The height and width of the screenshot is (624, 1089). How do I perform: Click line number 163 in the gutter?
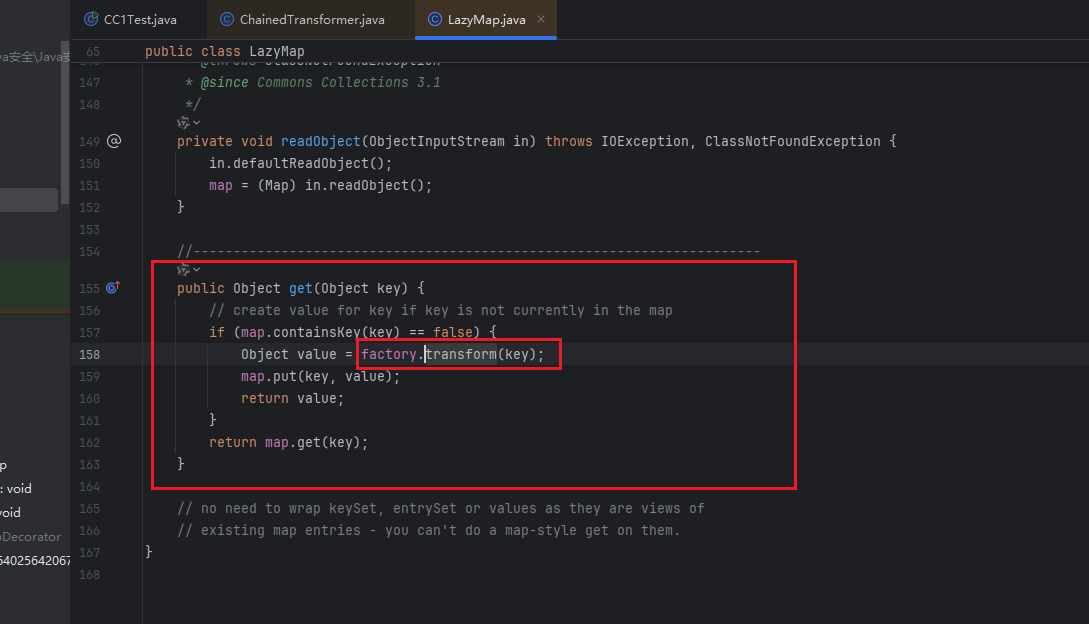[89, 464]
